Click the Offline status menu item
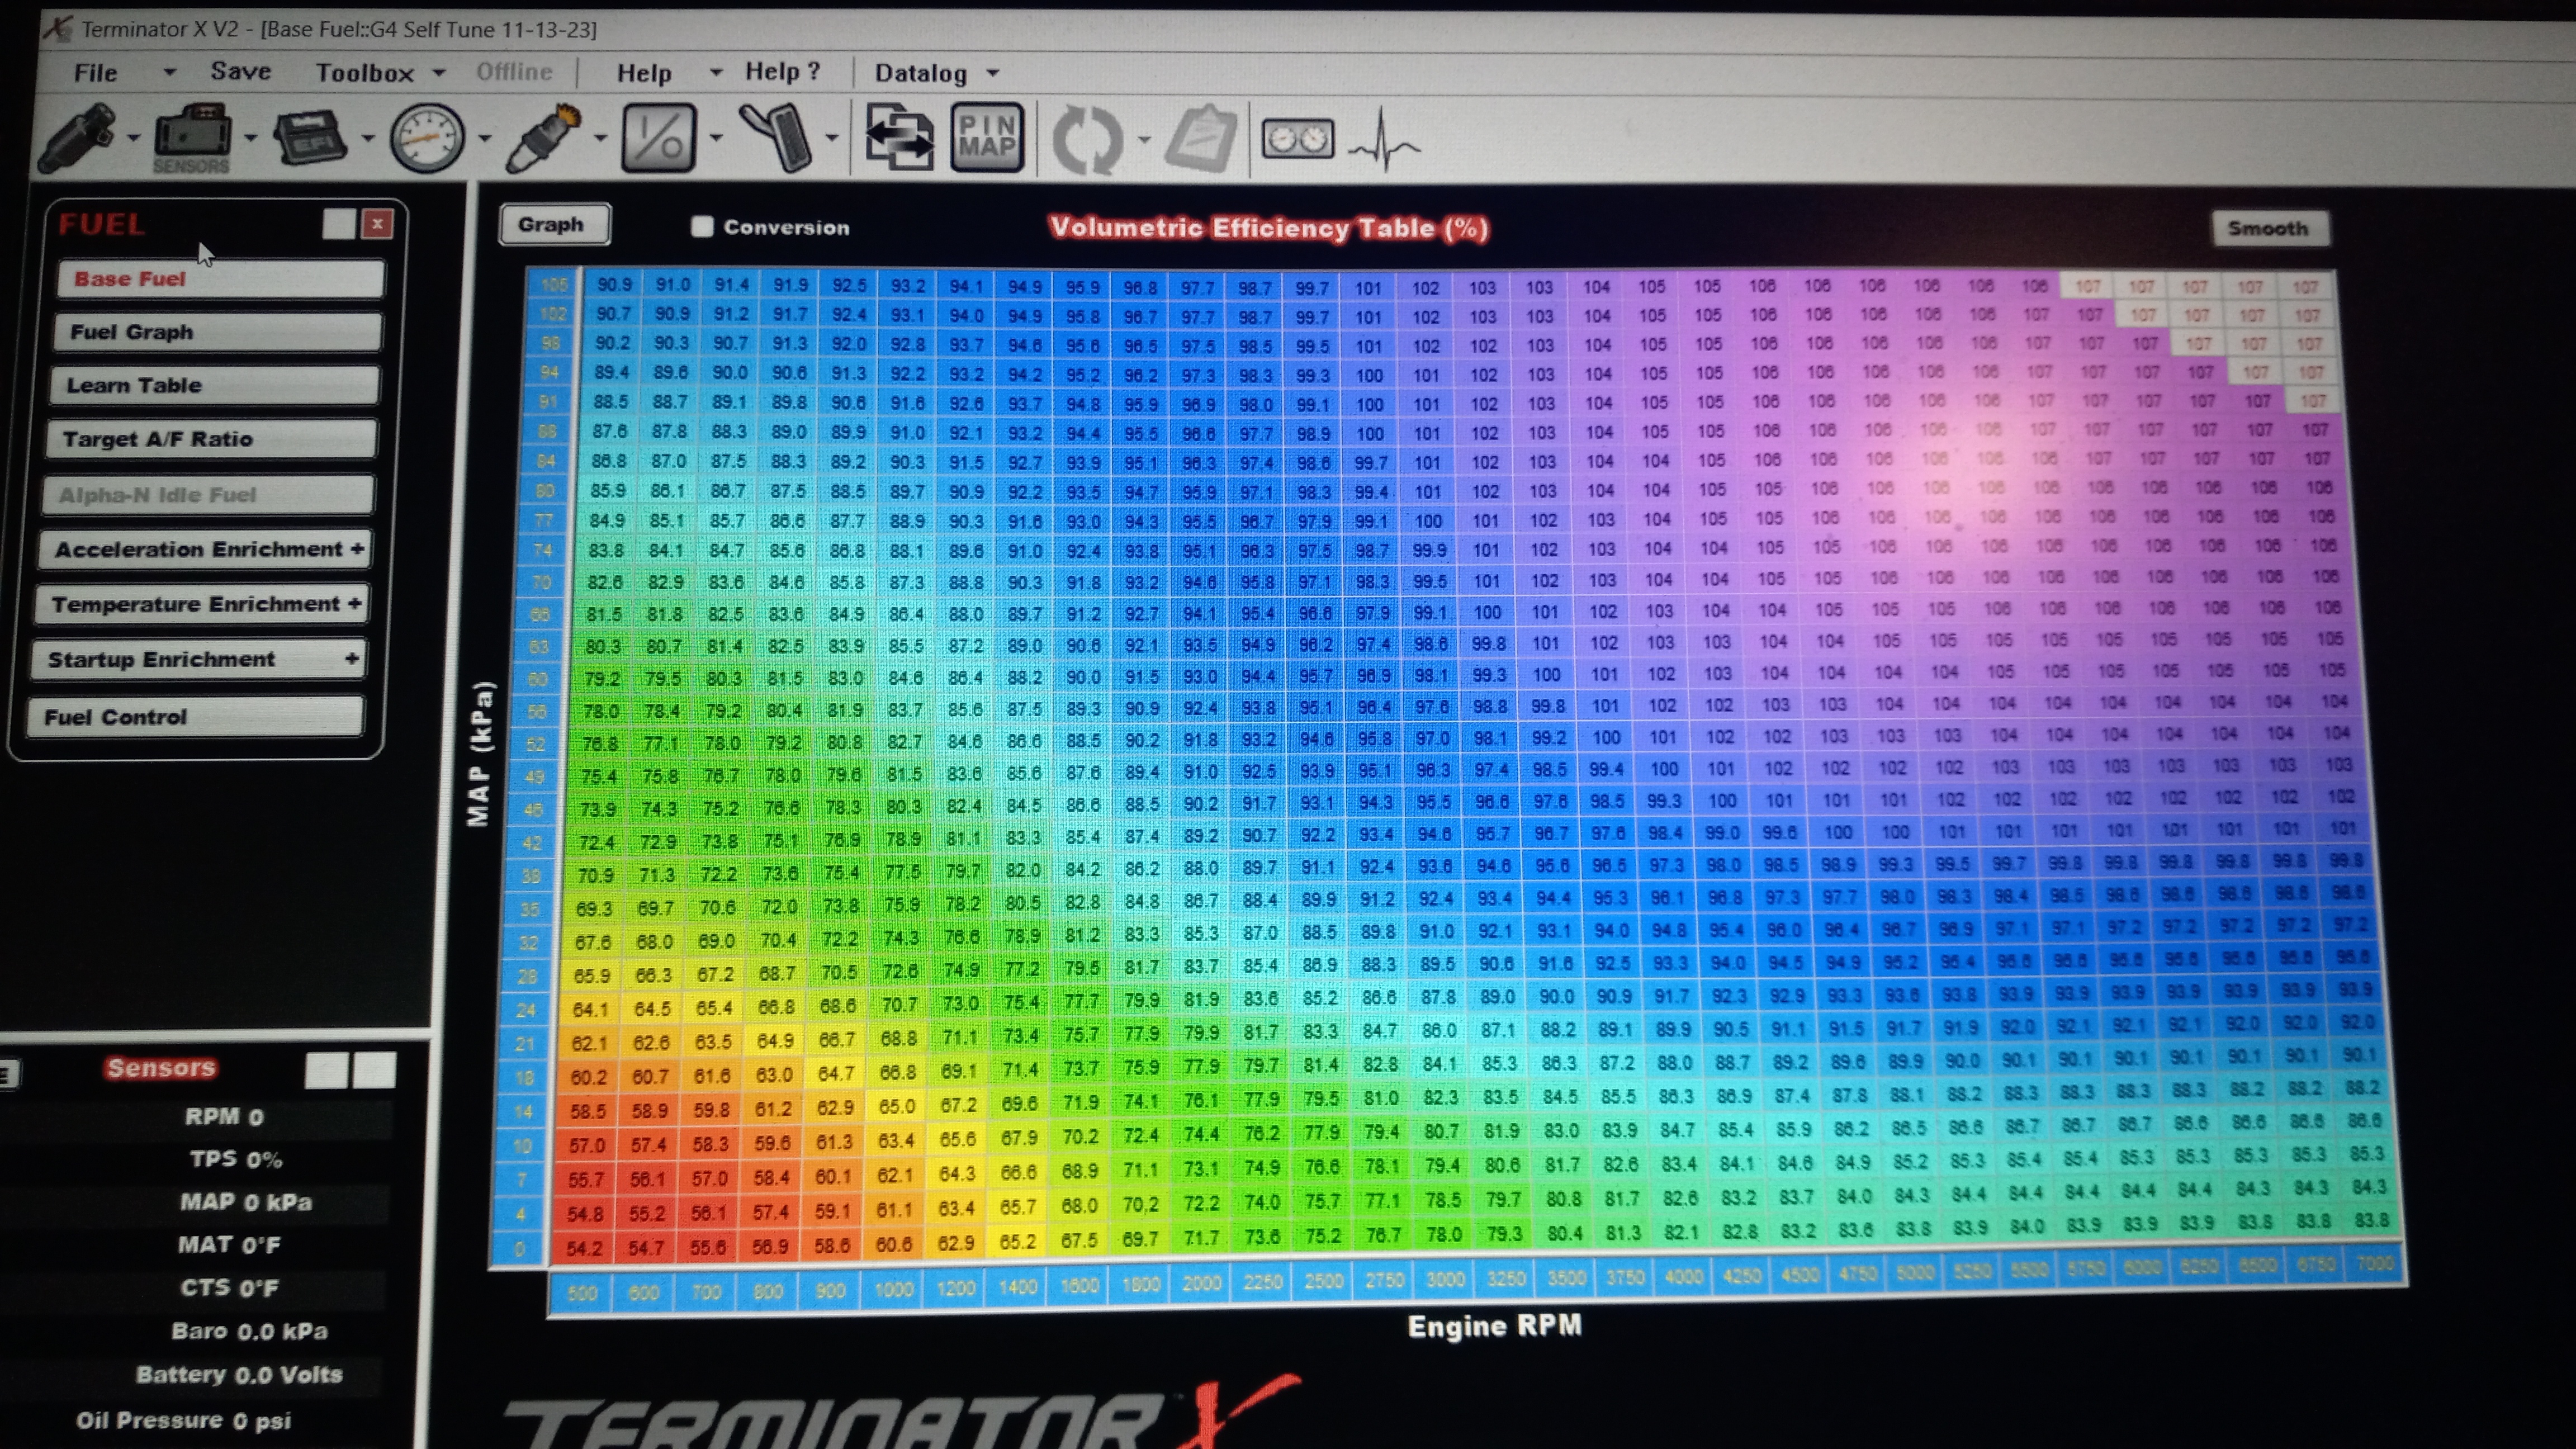This screenshot has height=1449, width=2576. (514, 72)
